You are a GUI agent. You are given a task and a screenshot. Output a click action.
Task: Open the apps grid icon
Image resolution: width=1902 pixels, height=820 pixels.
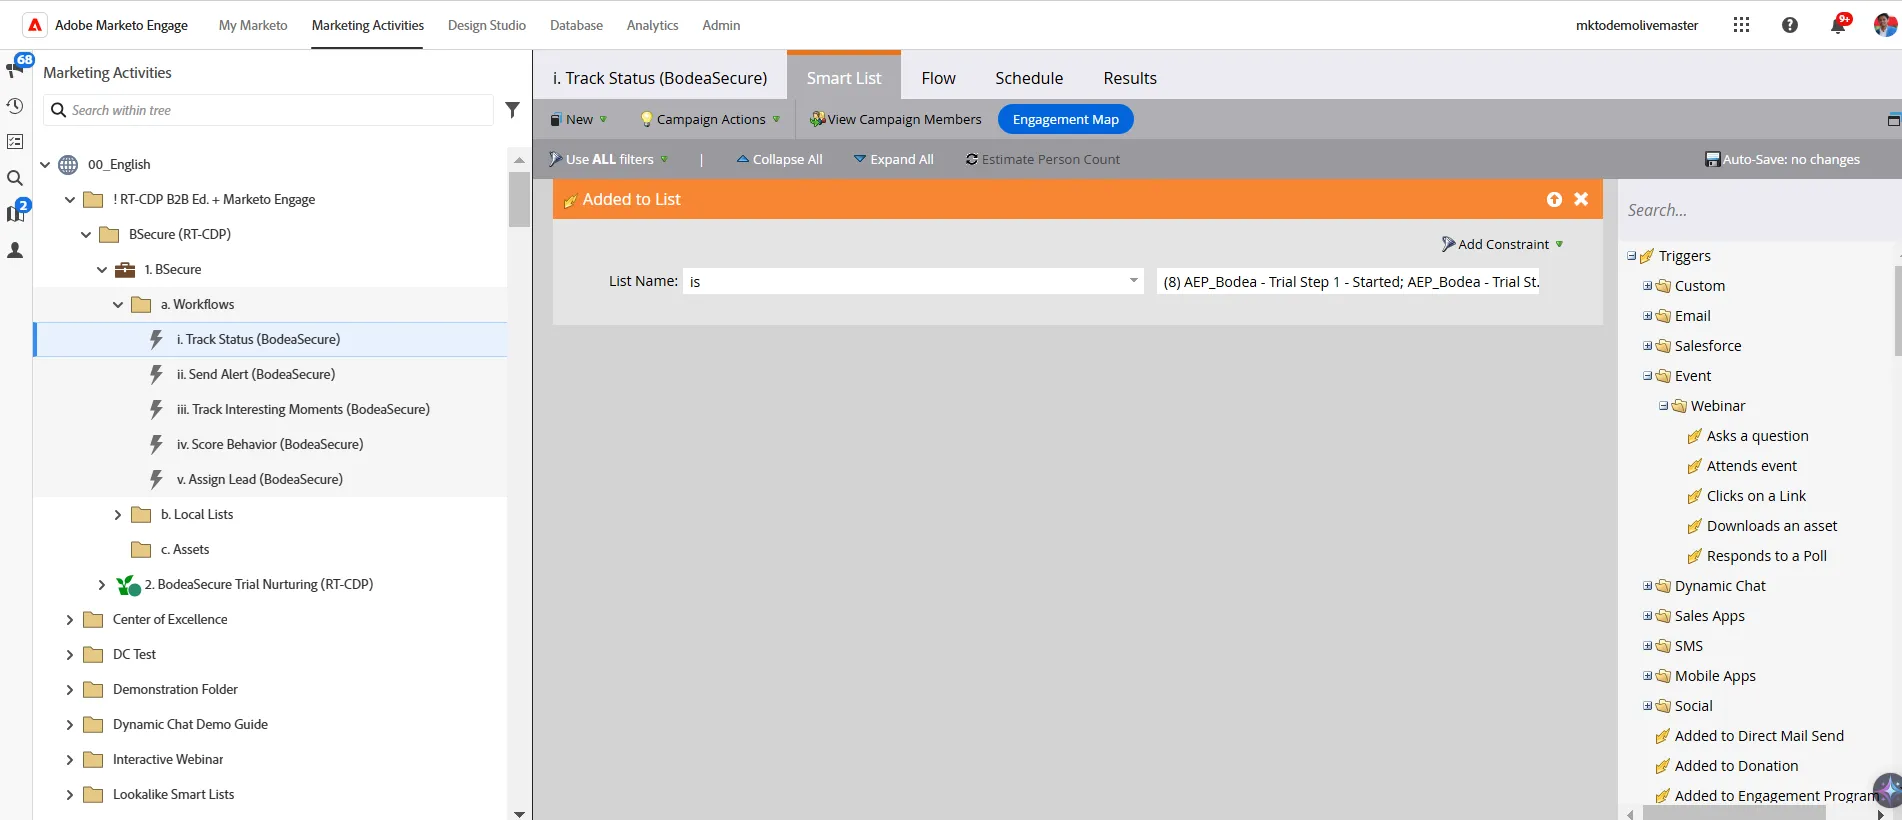coord(1741,25)
